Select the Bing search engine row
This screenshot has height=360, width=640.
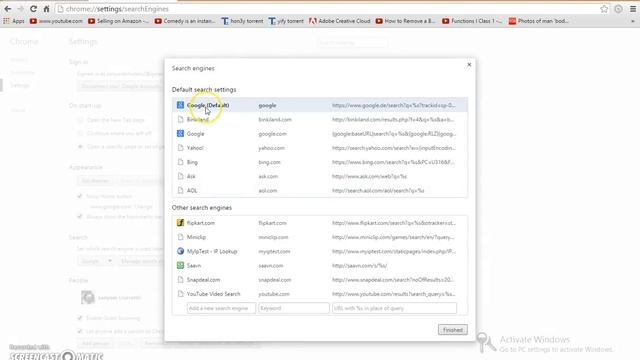coord(320,162)
